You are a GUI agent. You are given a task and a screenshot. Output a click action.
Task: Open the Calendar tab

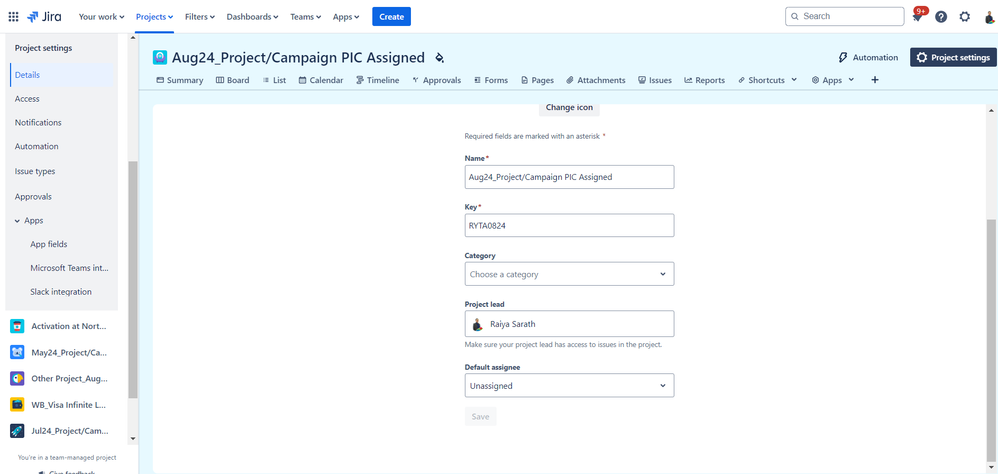click(x=321, y=80)
